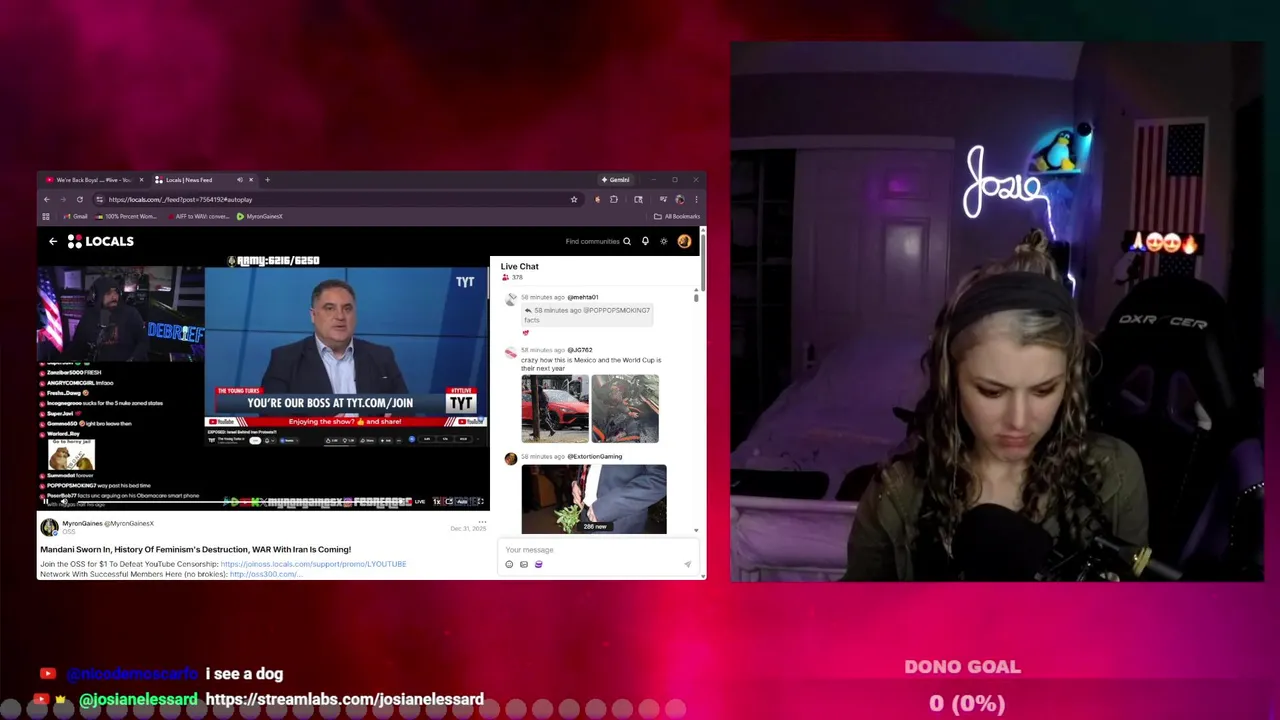The width and height of the screenshot is (1280, 720).
Task: Click the MyronGaines post avatar
Action: pyautogui.click(x=49, y=527)
